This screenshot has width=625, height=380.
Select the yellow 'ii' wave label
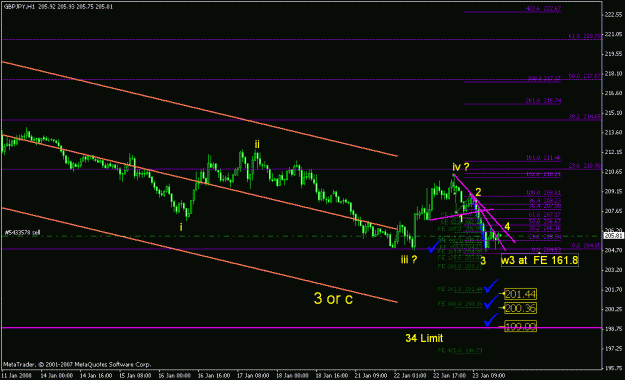click(x=257, y=144)
